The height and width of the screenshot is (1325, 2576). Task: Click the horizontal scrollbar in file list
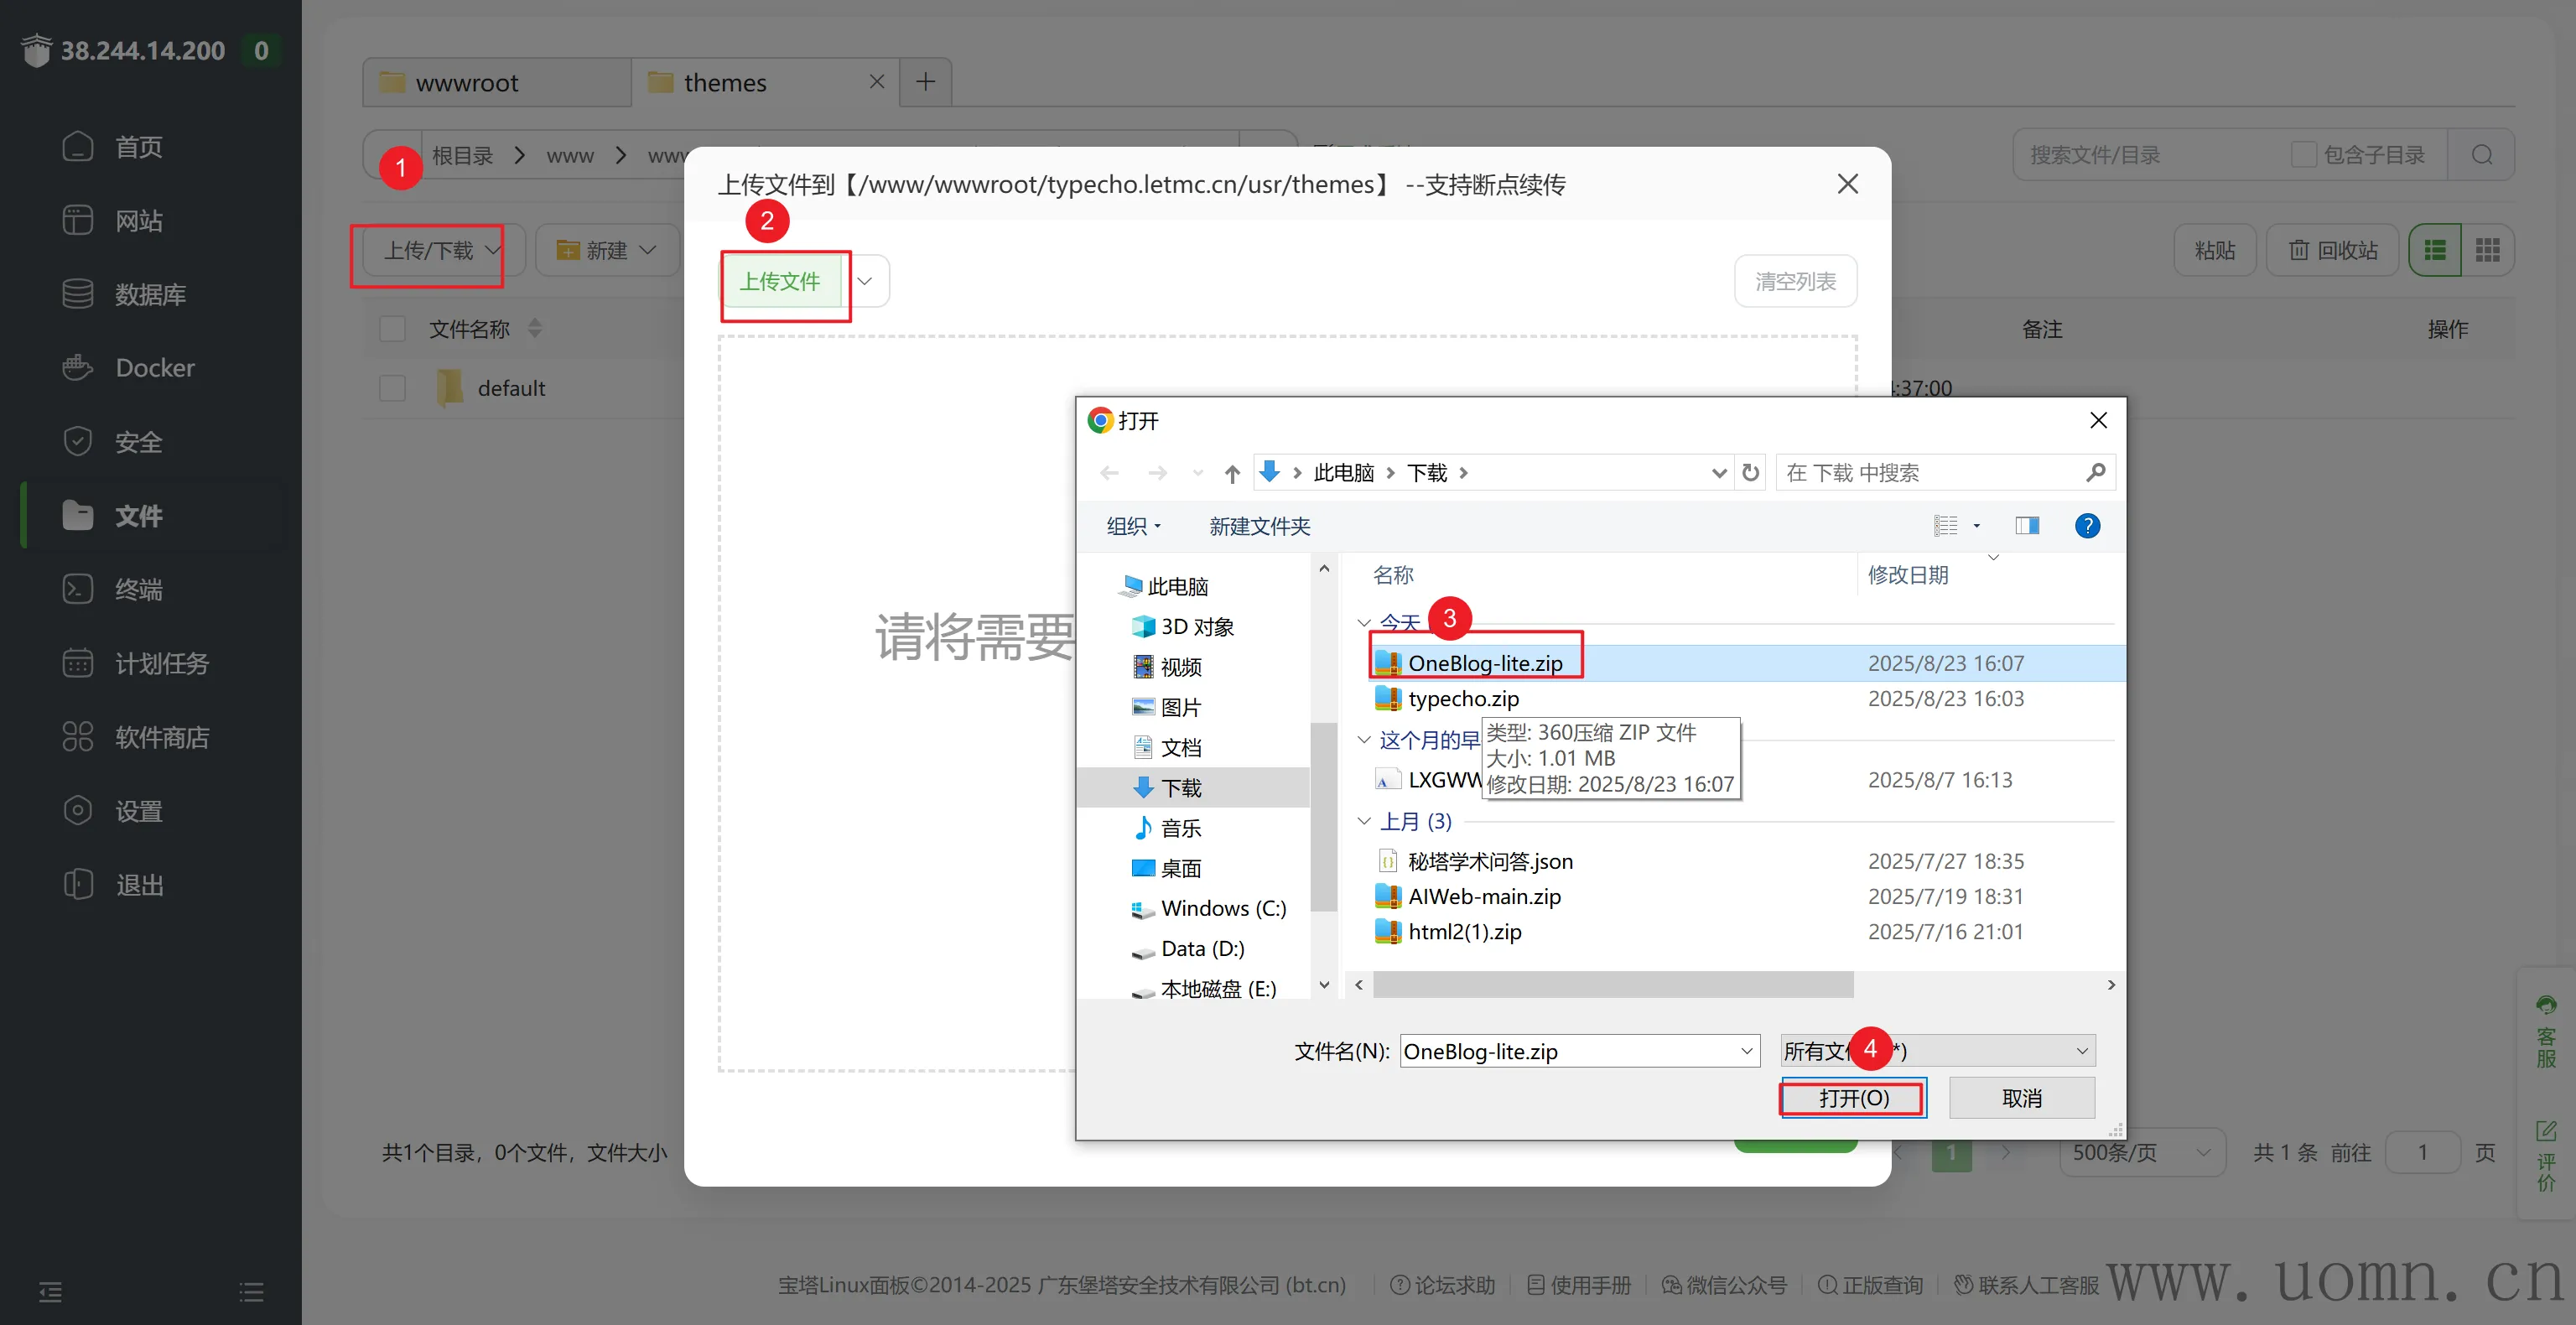(1612, 985)
